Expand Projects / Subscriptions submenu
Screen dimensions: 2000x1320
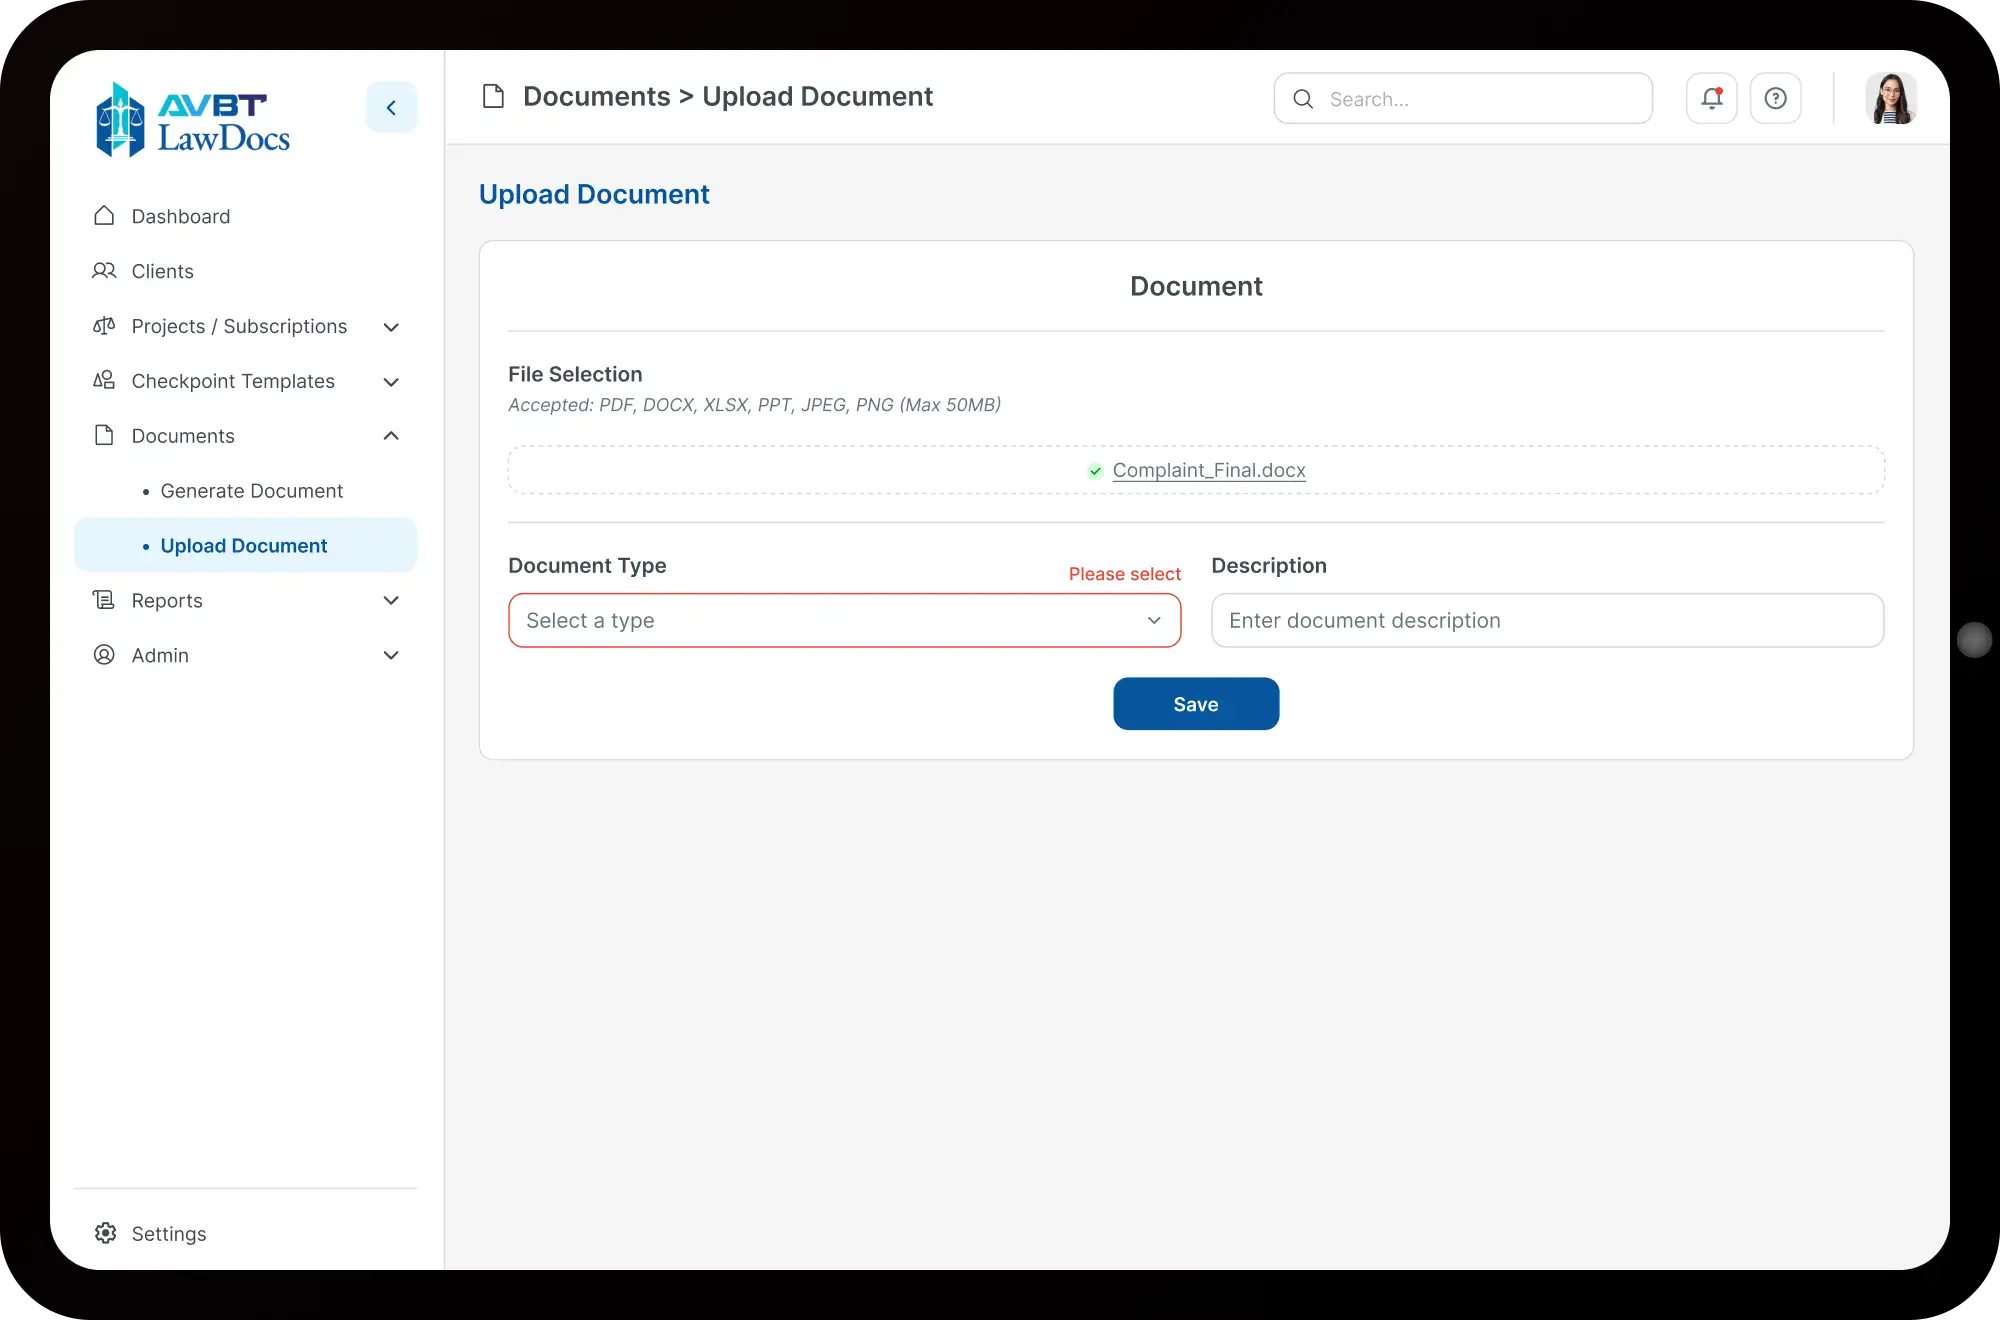pos(391,327)
